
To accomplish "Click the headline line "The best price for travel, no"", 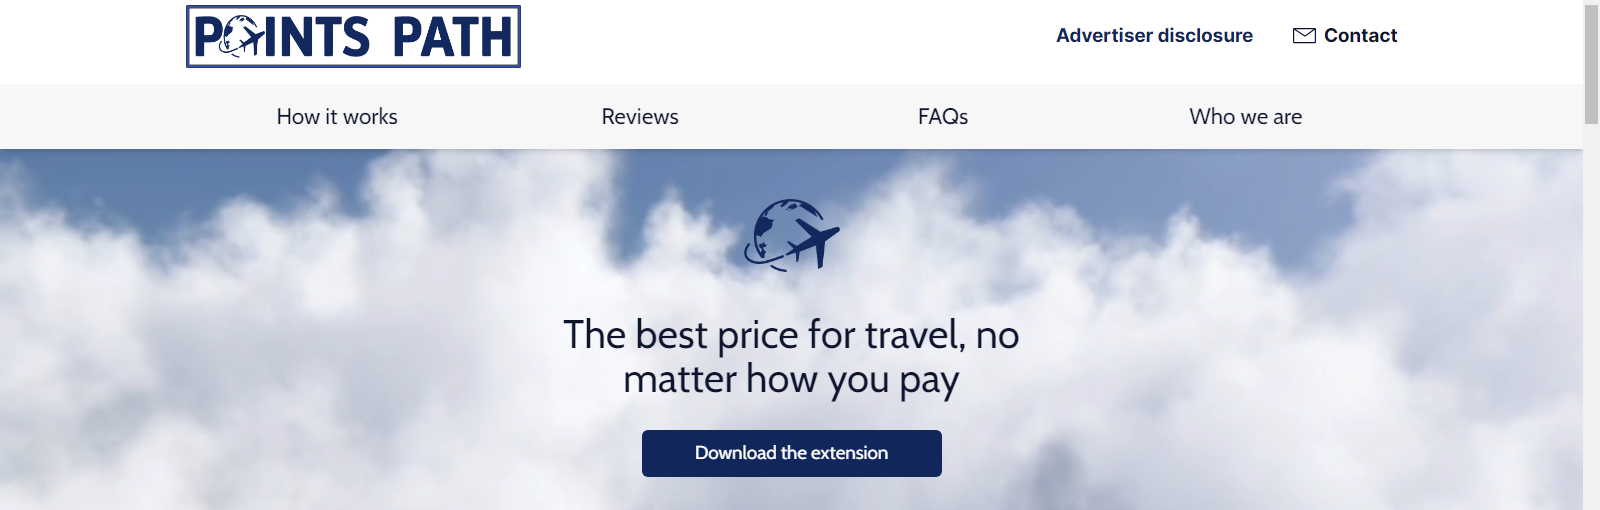I will coord(791,334).
